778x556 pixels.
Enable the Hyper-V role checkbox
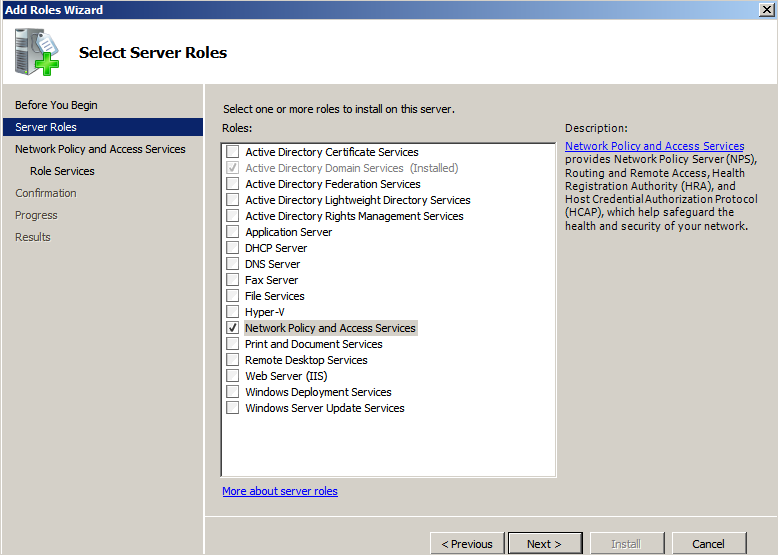pos(232,312)
